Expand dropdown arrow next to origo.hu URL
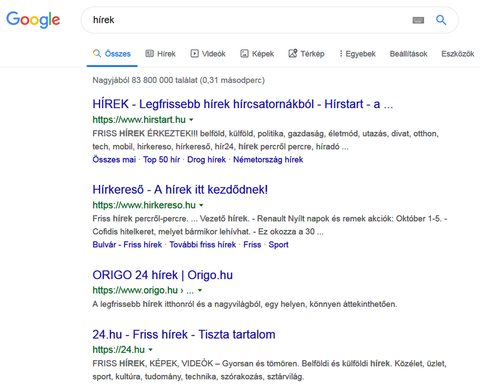480x392 pixels. coord(200,290)
